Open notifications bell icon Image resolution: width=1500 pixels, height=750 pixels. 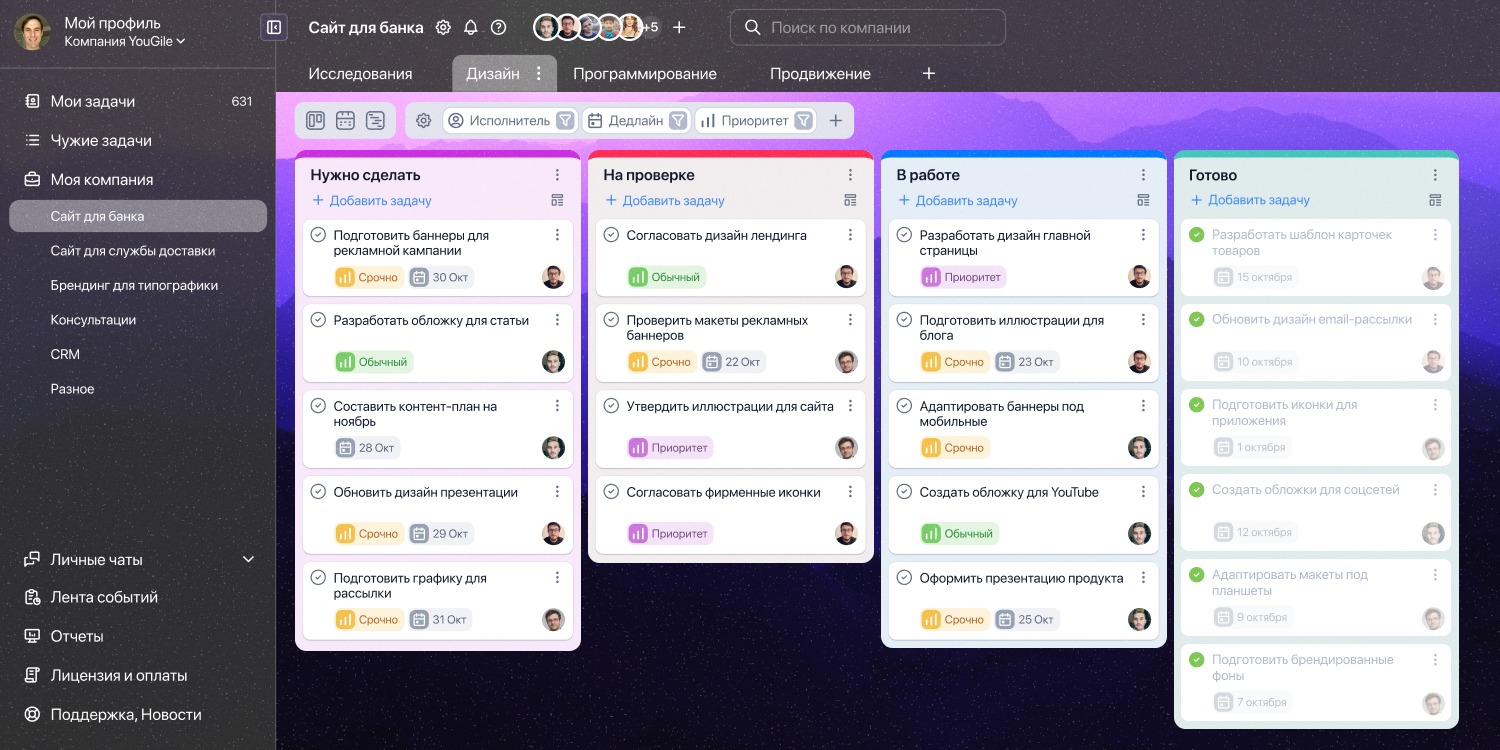(471, 28)
